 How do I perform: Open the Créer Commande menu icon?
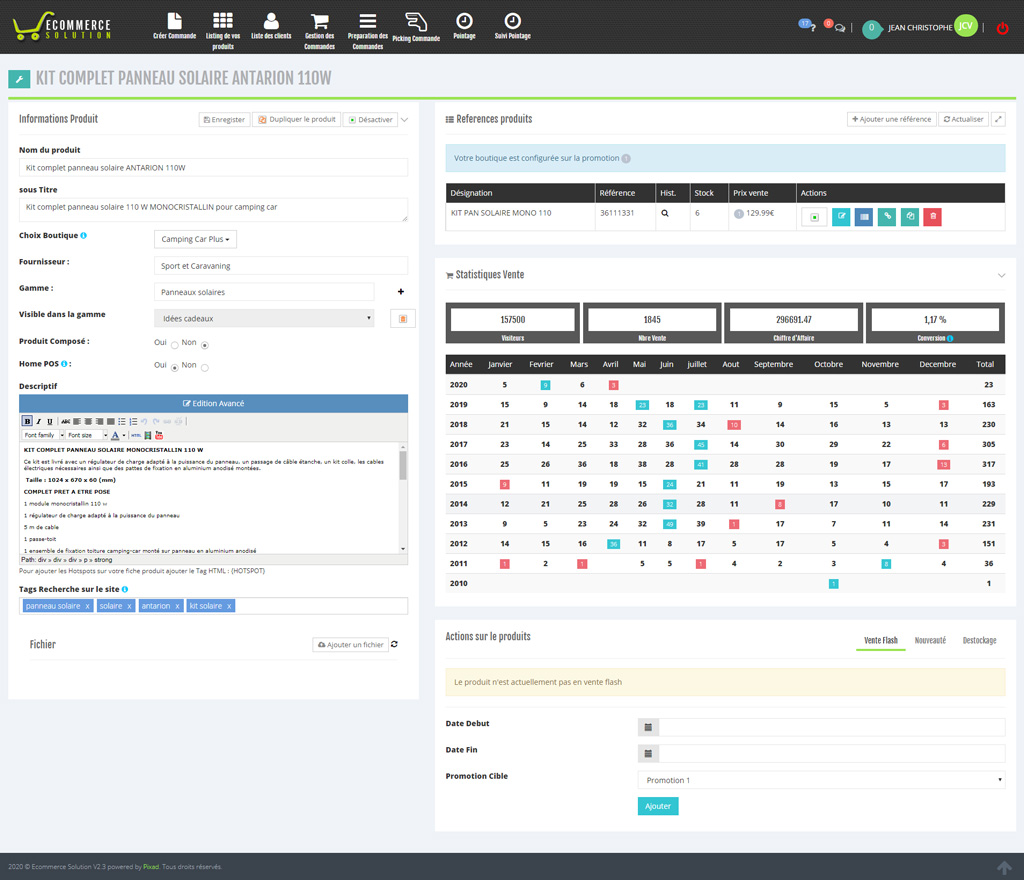pos(174,21)
